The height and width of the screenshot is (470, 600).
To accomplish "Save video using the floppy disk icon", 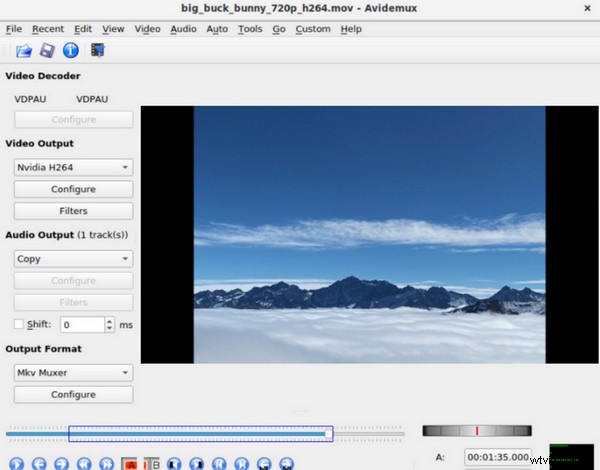I will click(47, 50).
